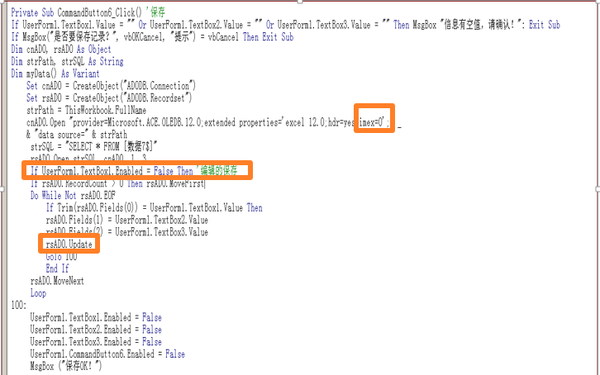Click the rsADO.Fields(1) = TextBox2.Value line
This screenshot has width=600, height=375.
(x=127, y=220)
